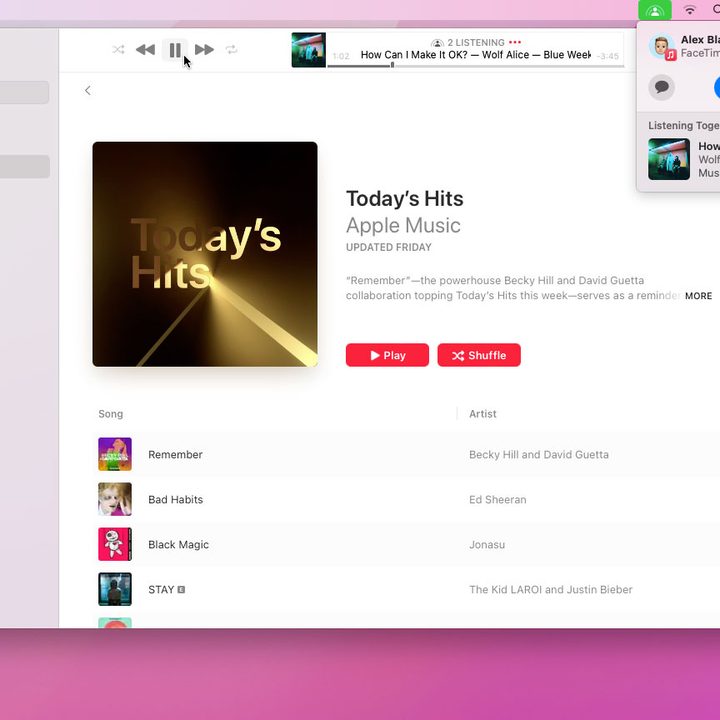
Task: Click the Bad Habits album thumbnail
Action: pyautogui.click(x=115, y=499)
